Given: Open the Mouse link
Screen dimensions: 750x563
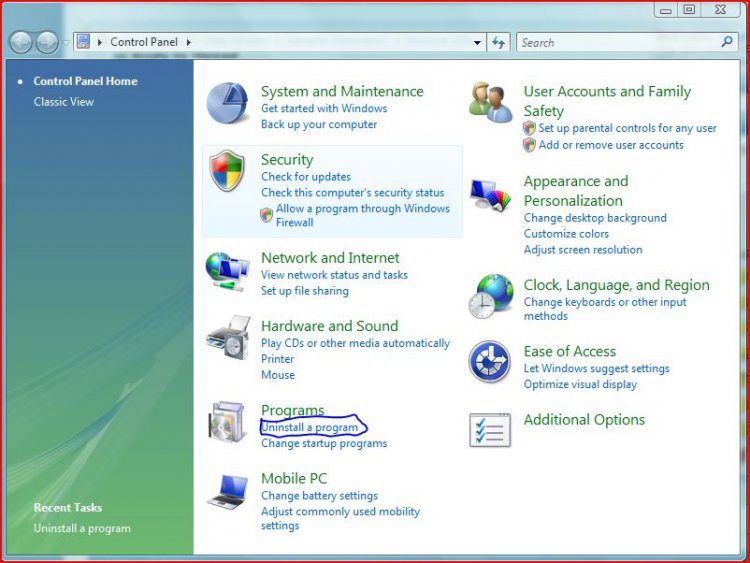Looking at the screenshot, I should 278,375.
